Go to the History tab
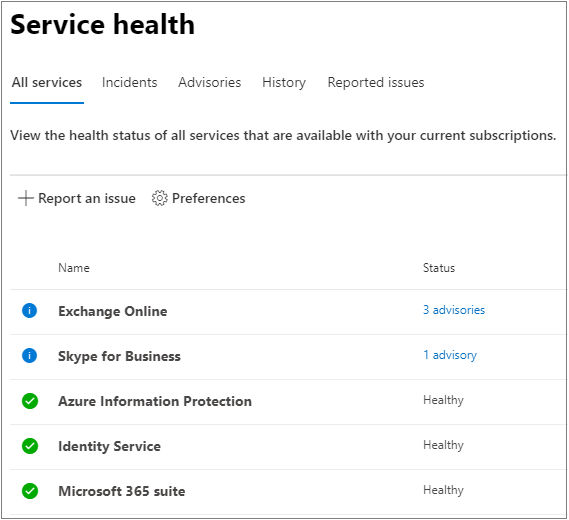Screen dimensions: 569x520 (284, 83)
